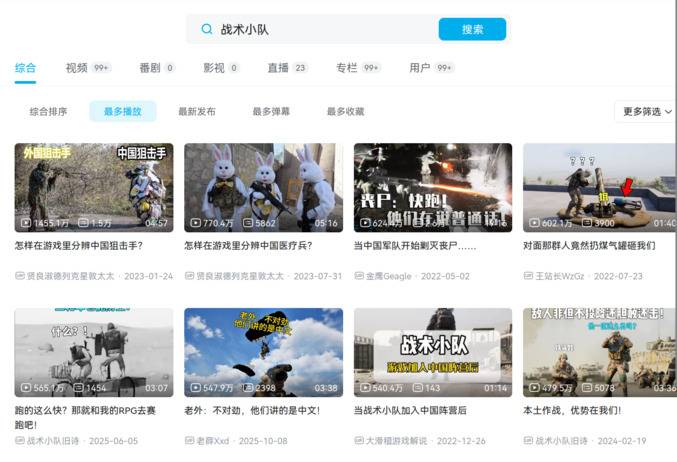Select 综合排序 sort option
This screenshot has width=677, height=462.
tap(48, 111)
